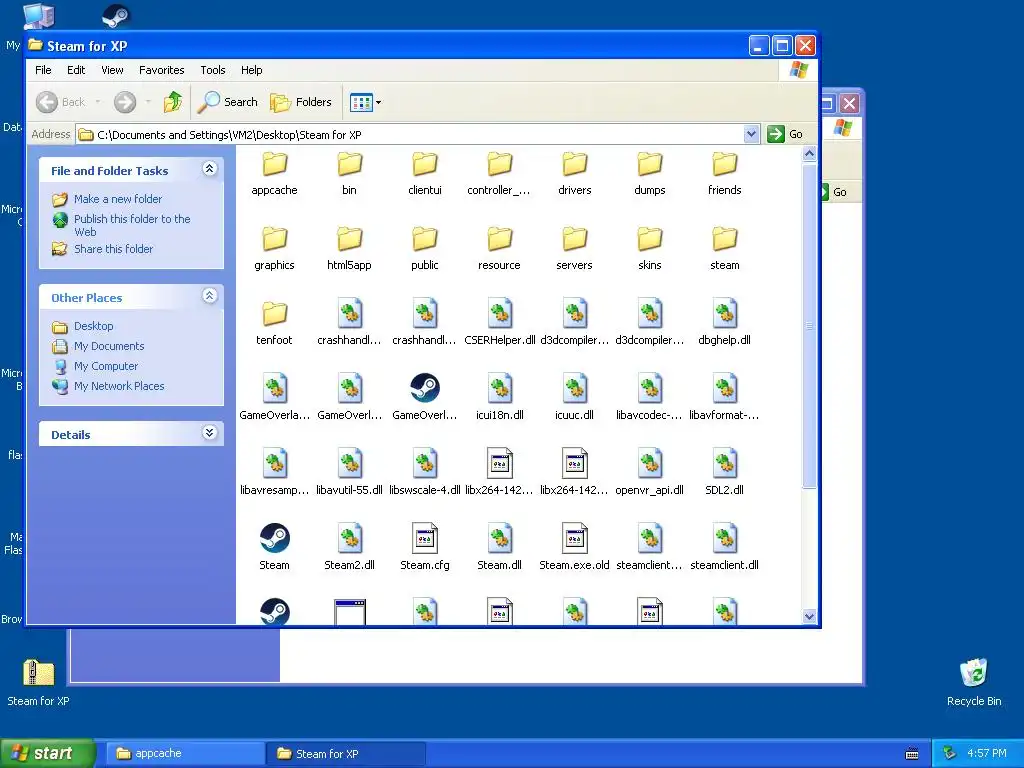Go to My Computer link
Screen dimensions: 1024x768
106,366
